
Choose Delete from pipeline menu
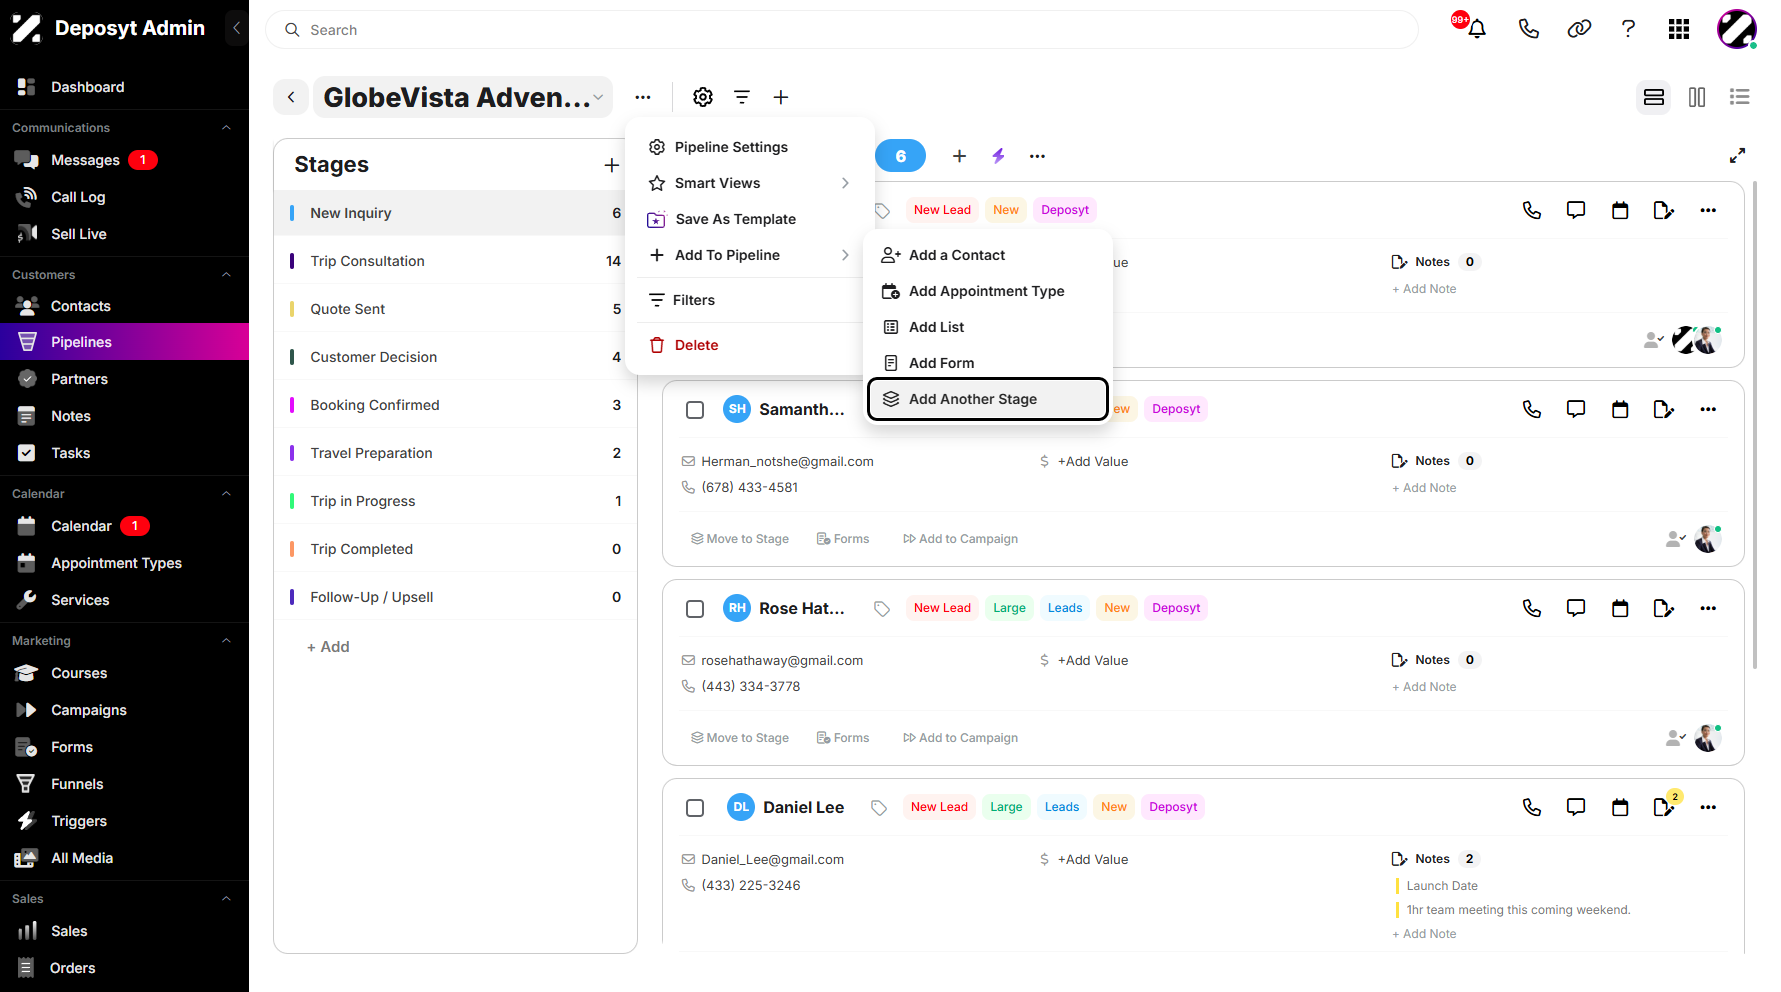tap(748, 345)
